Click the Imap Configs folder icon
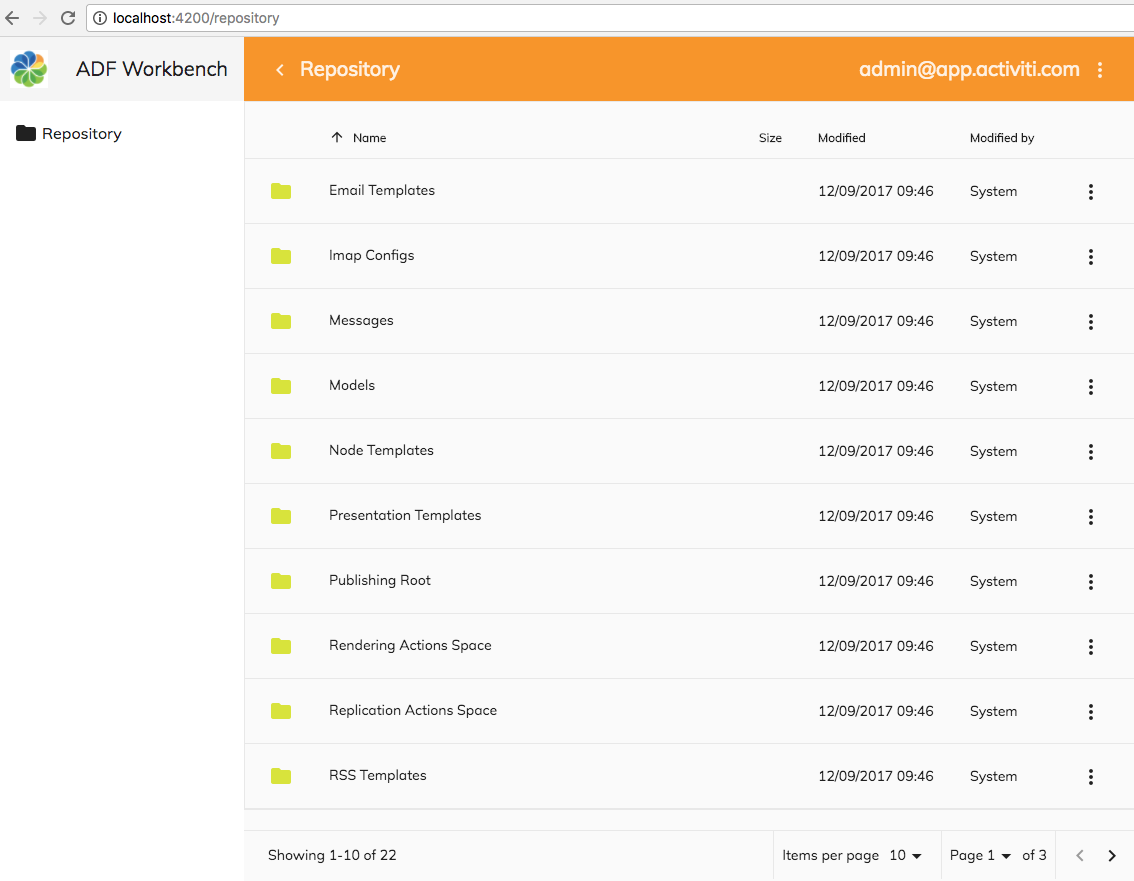Viewport: 1134px width, 881px height. [281, 256]
